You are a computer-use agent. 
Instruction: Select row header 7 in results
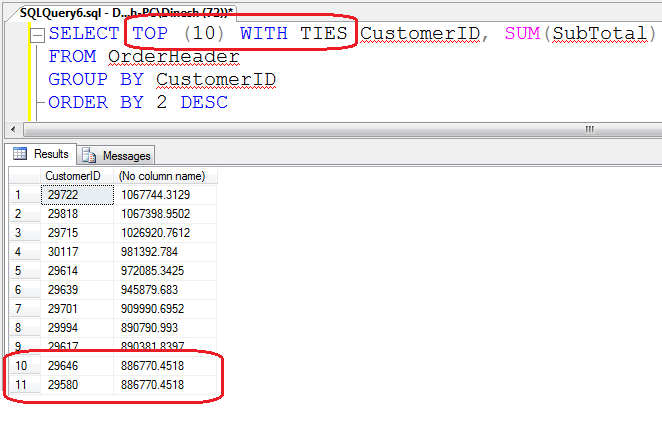[25, 309]
